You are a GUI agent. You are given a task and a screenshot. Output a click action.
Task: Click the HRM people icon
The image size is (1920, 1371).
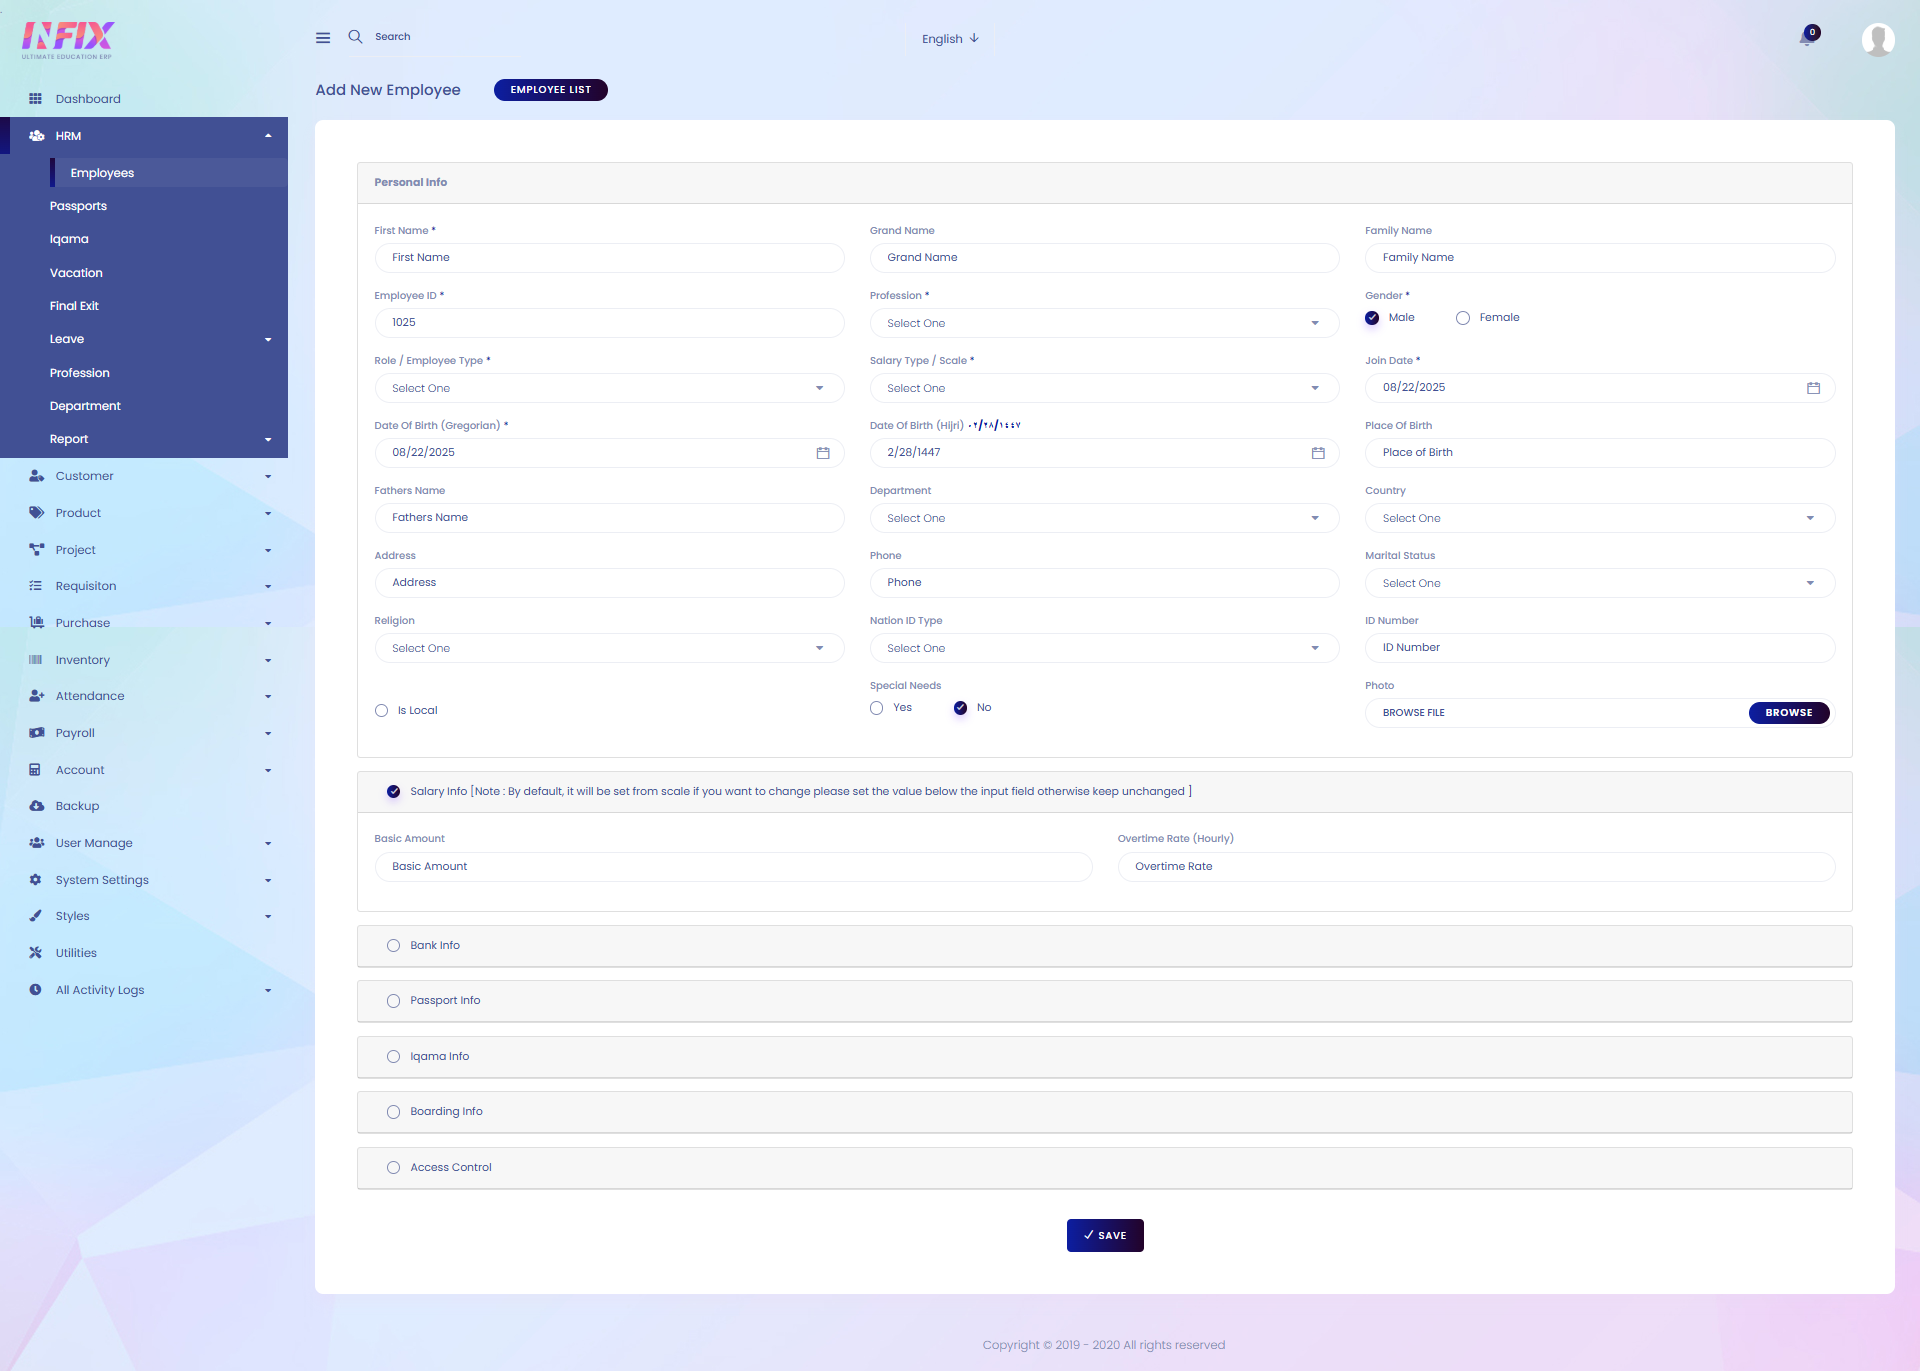pos(37,136)
